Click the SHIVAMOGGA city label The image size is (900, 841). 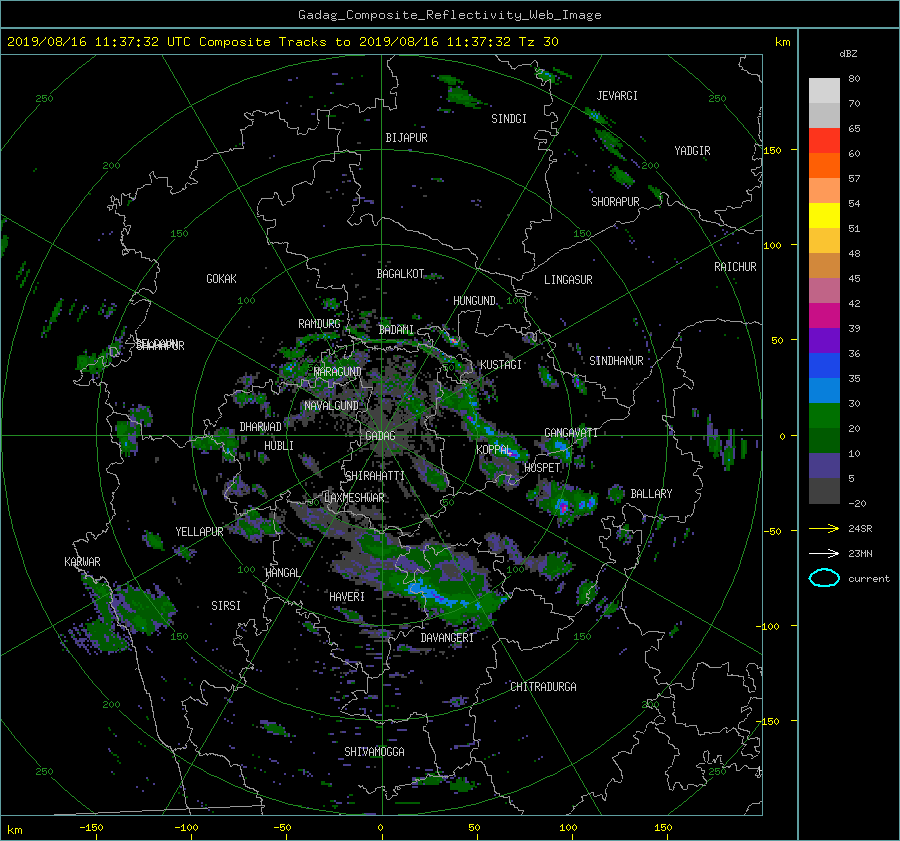tap(374, 752)
